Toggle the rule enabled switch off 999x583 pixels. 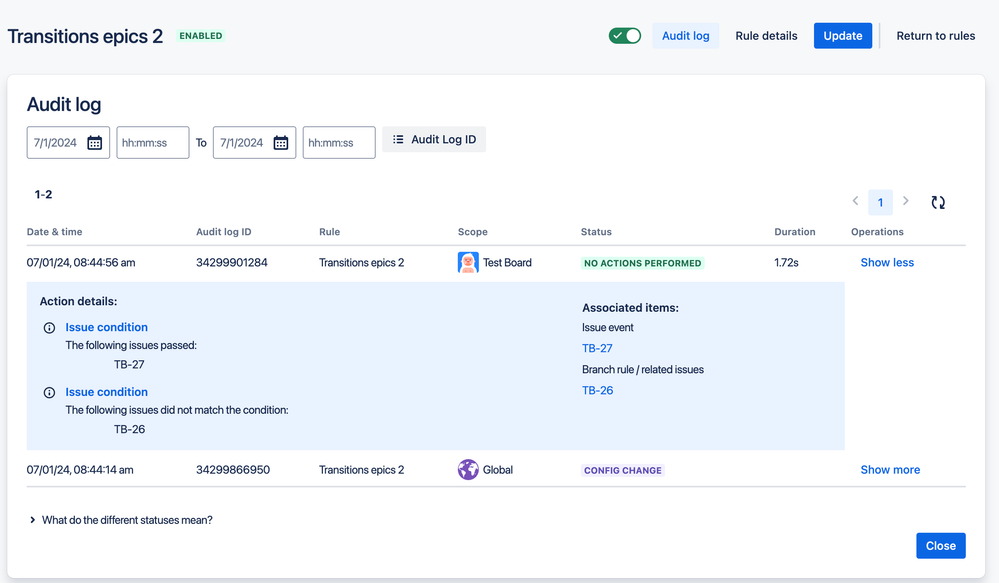pos(624,36)
